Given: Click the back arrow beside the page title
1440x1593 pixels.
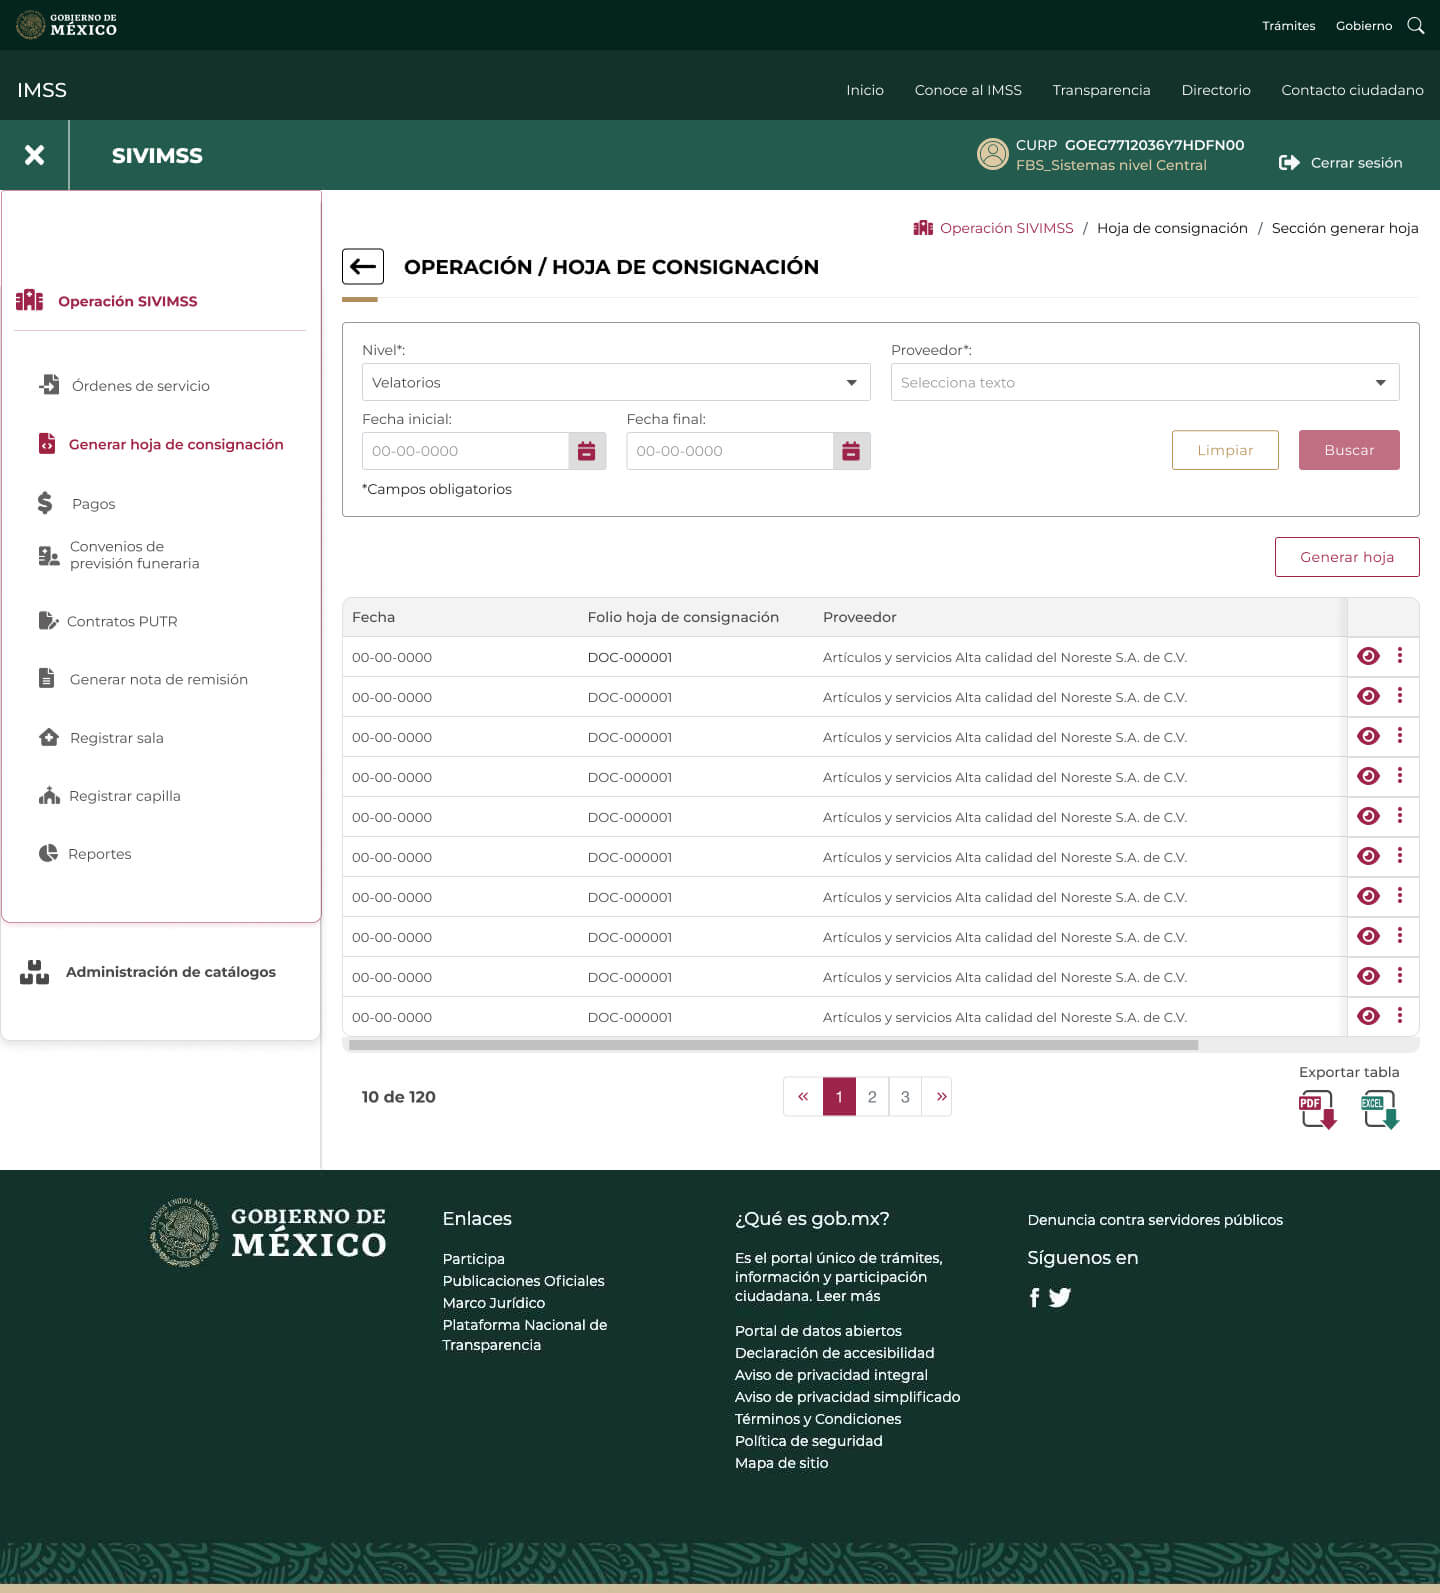Looking at the screenshot, I should (363, 267).
